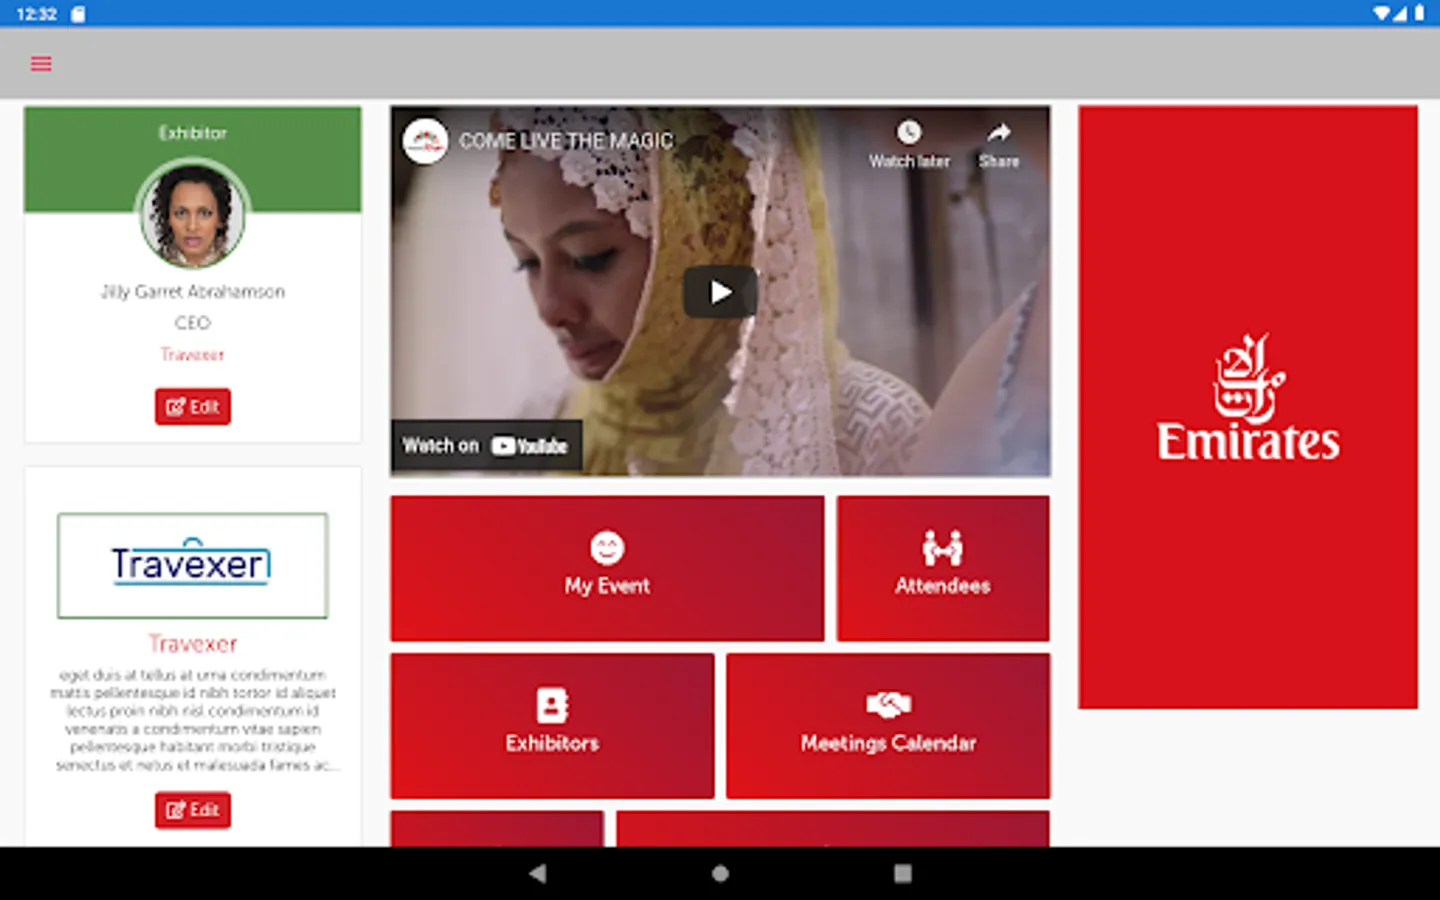Open the Exhibitors tile
1440x900 pixels.
(552, 726)
